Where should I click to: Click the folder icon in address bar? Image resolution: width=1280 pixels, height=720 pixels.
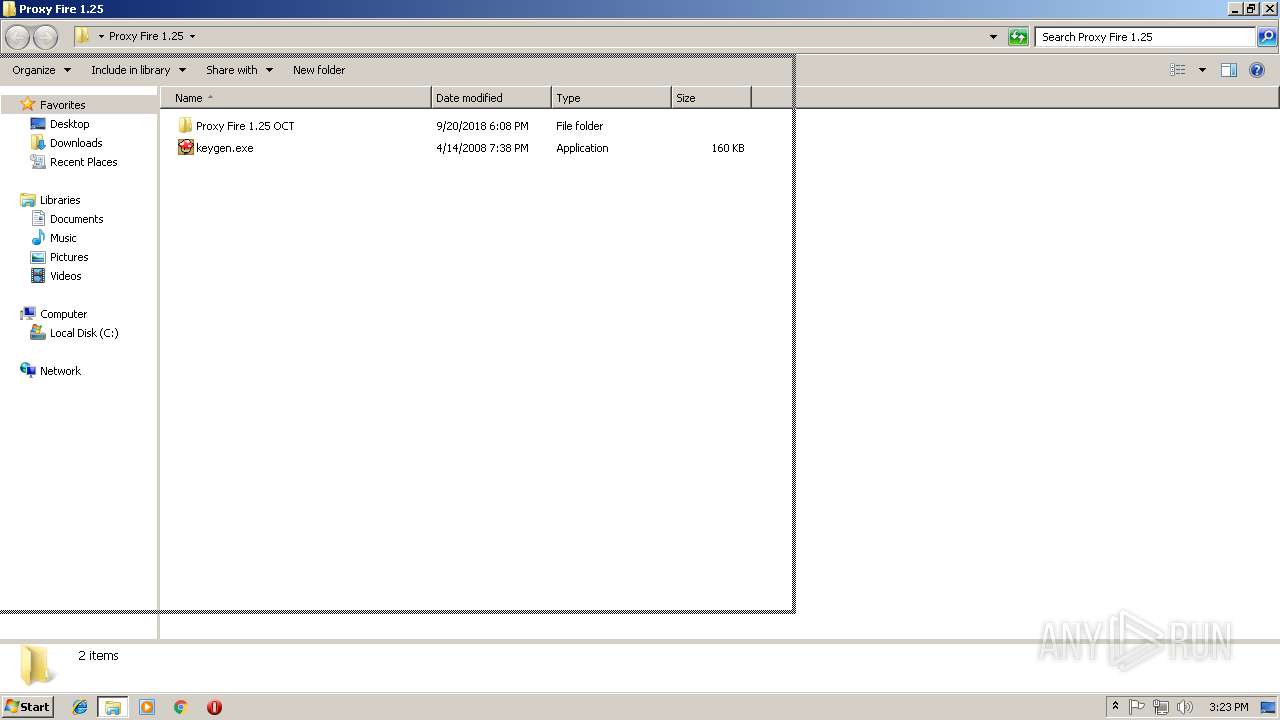point(82,36)
